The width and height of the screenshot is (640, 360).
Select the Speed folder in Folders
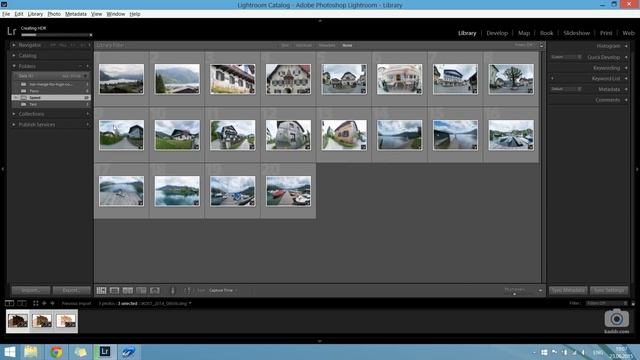pyautogui.click(x=51, y=98)
